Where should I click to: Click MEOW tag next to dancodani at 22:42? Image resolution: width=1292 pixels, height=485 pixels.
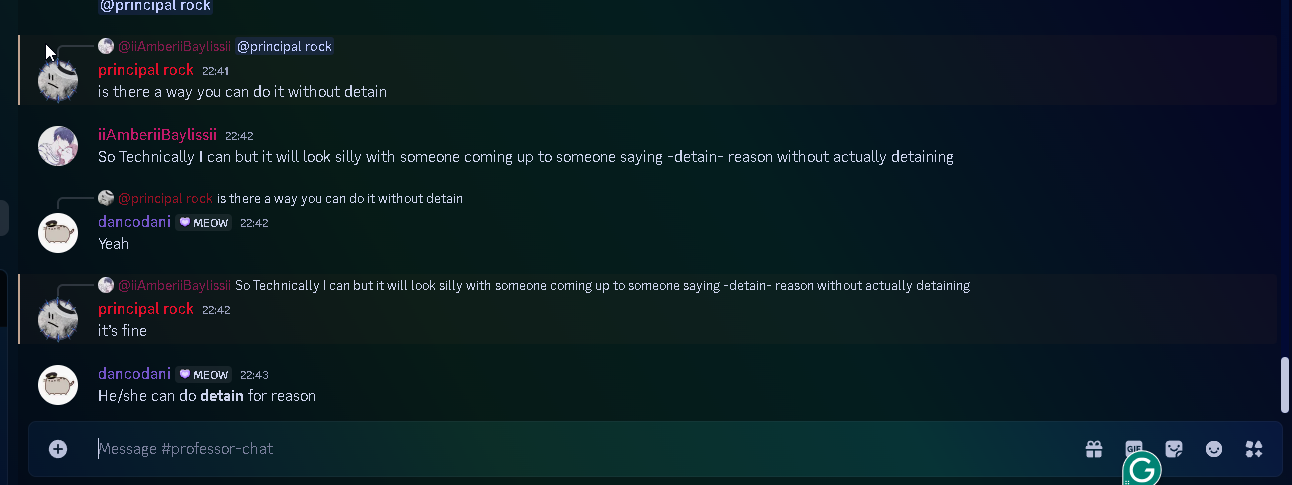[204, 223]
